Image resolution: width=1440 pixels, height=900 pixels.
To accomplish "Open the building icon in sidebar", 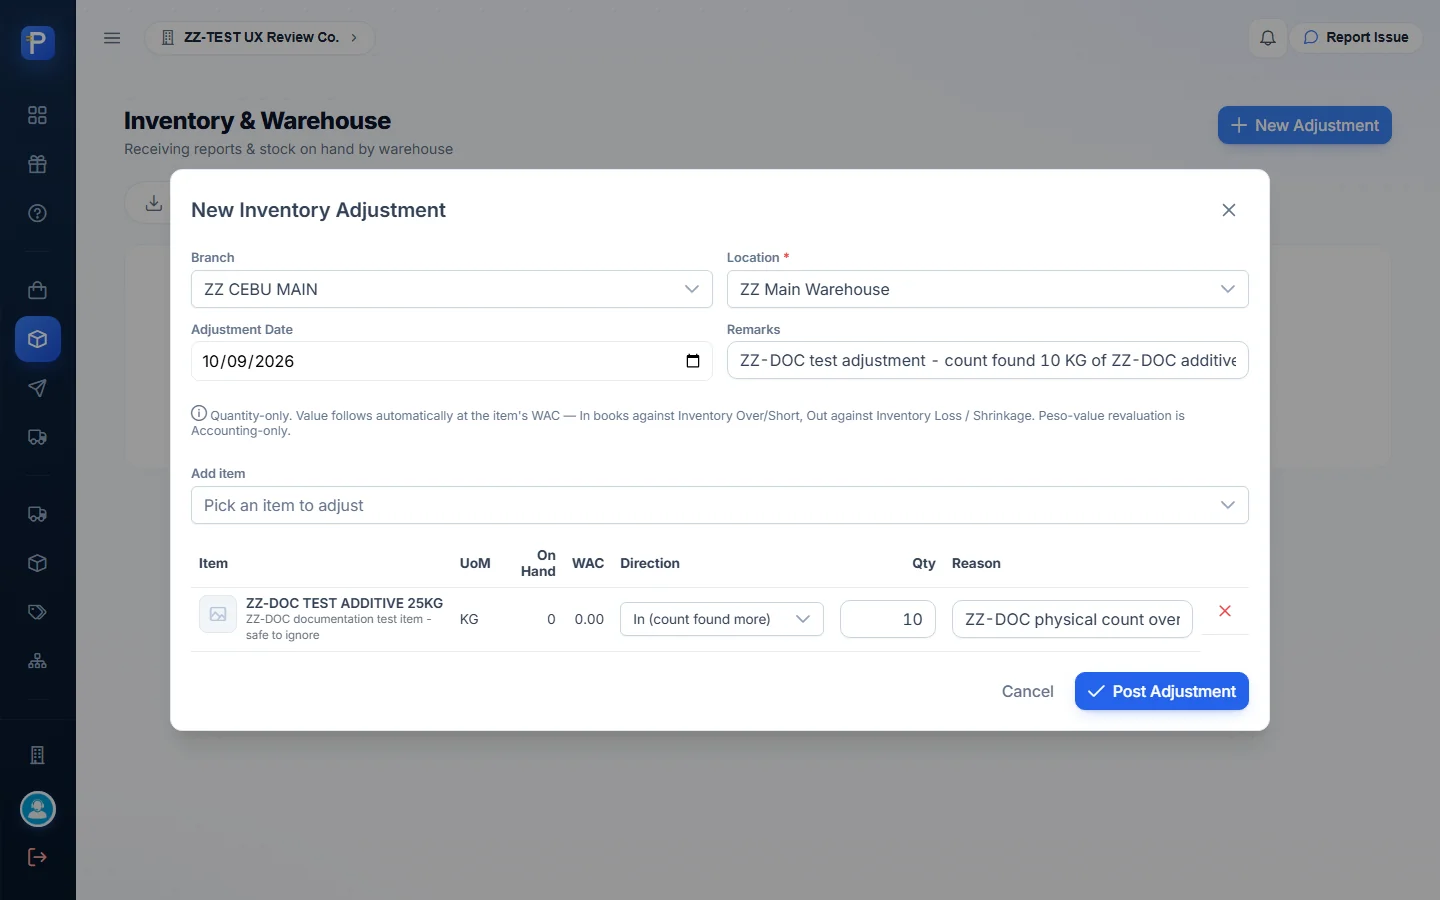I will pos(38,755).
